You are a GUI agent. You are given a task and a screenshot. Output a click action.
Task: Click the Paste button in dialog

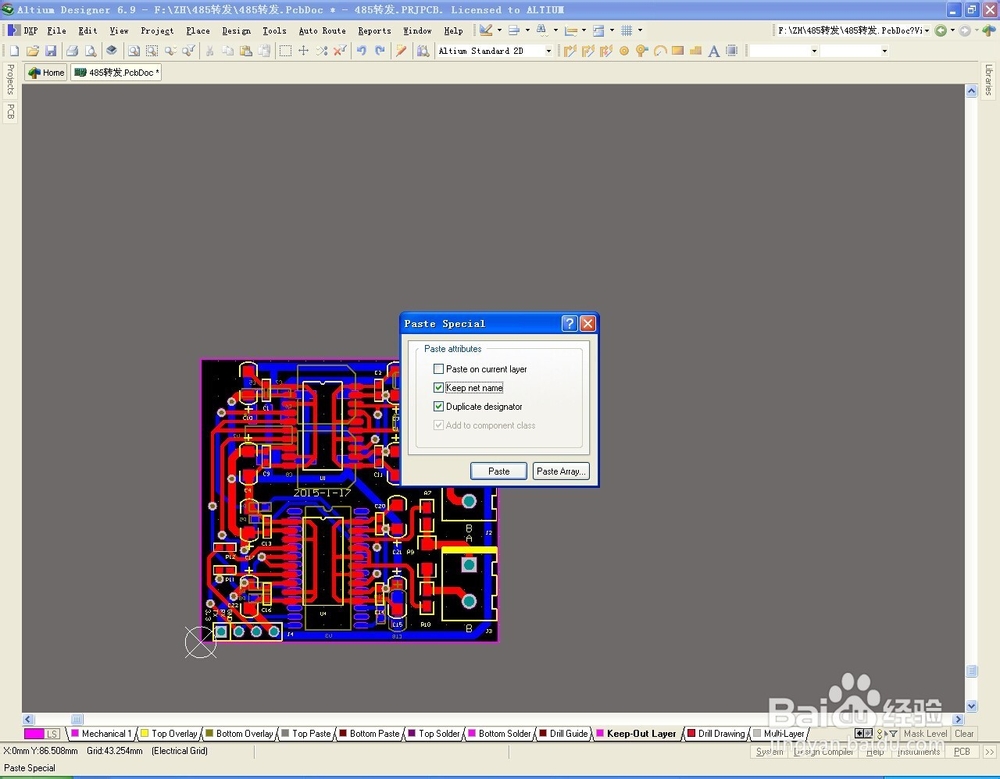point(499,471)
